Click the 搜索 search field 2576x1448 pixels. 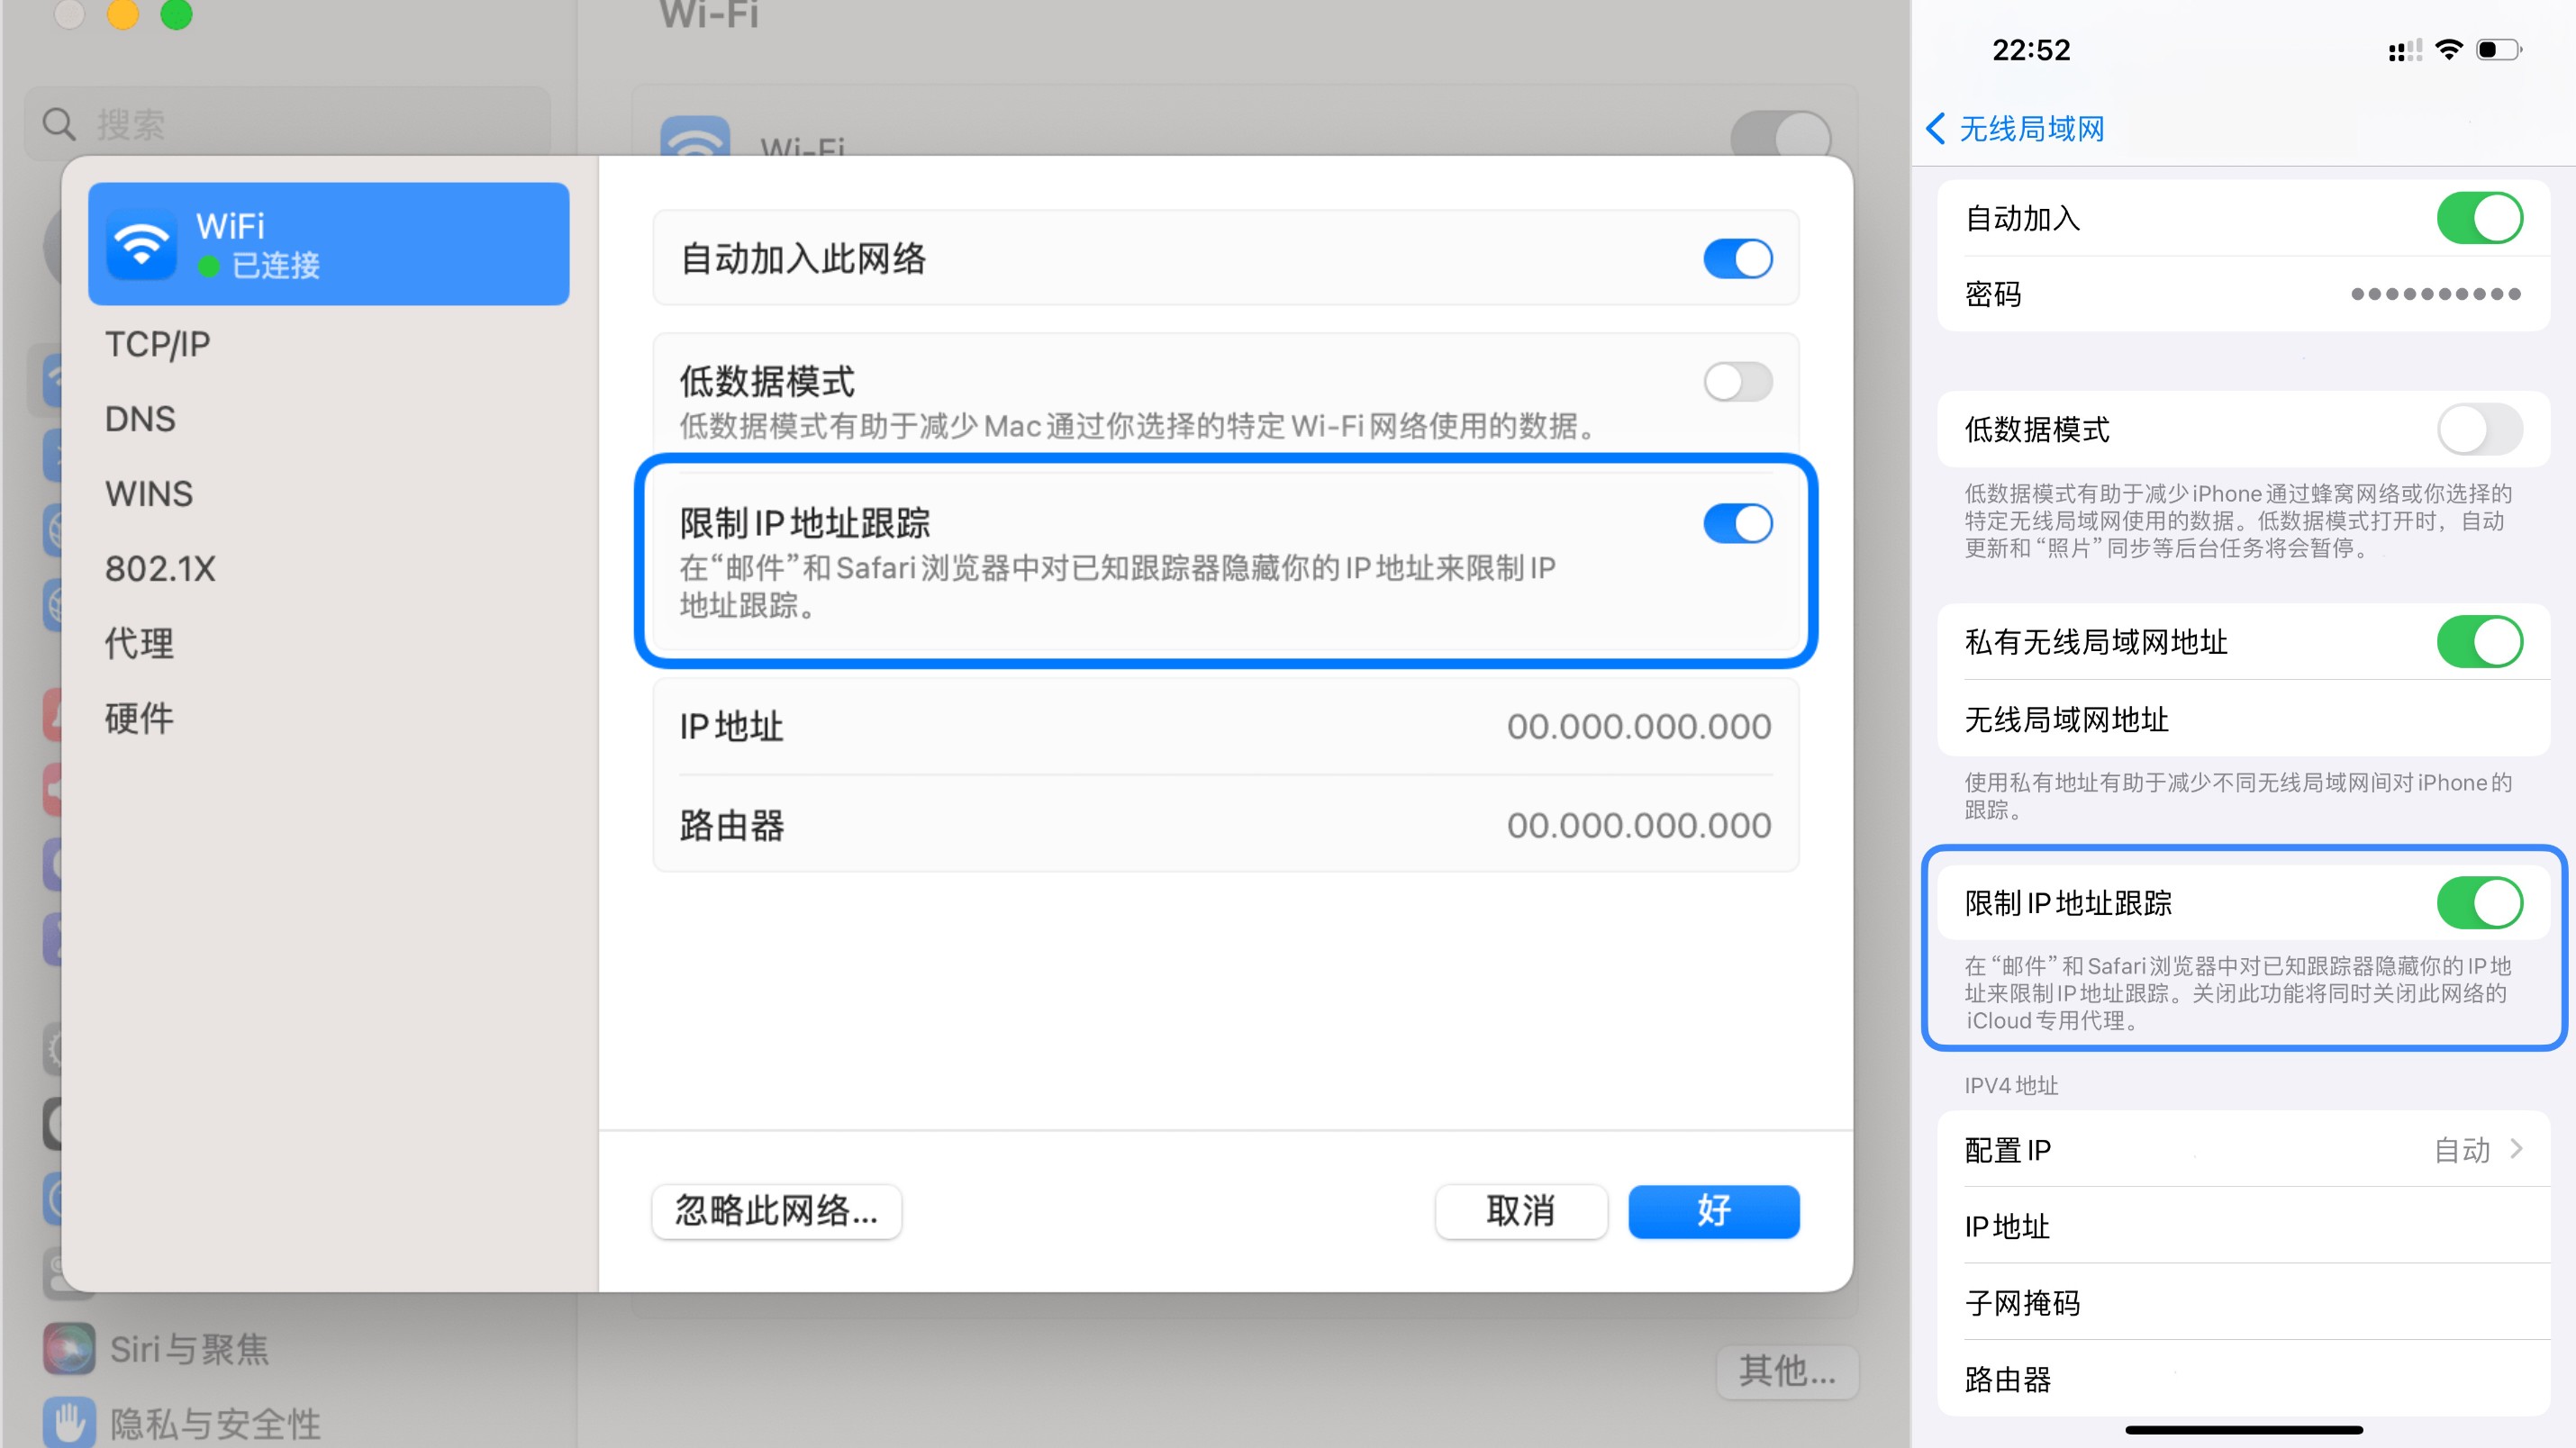click(x=288, y=125)
